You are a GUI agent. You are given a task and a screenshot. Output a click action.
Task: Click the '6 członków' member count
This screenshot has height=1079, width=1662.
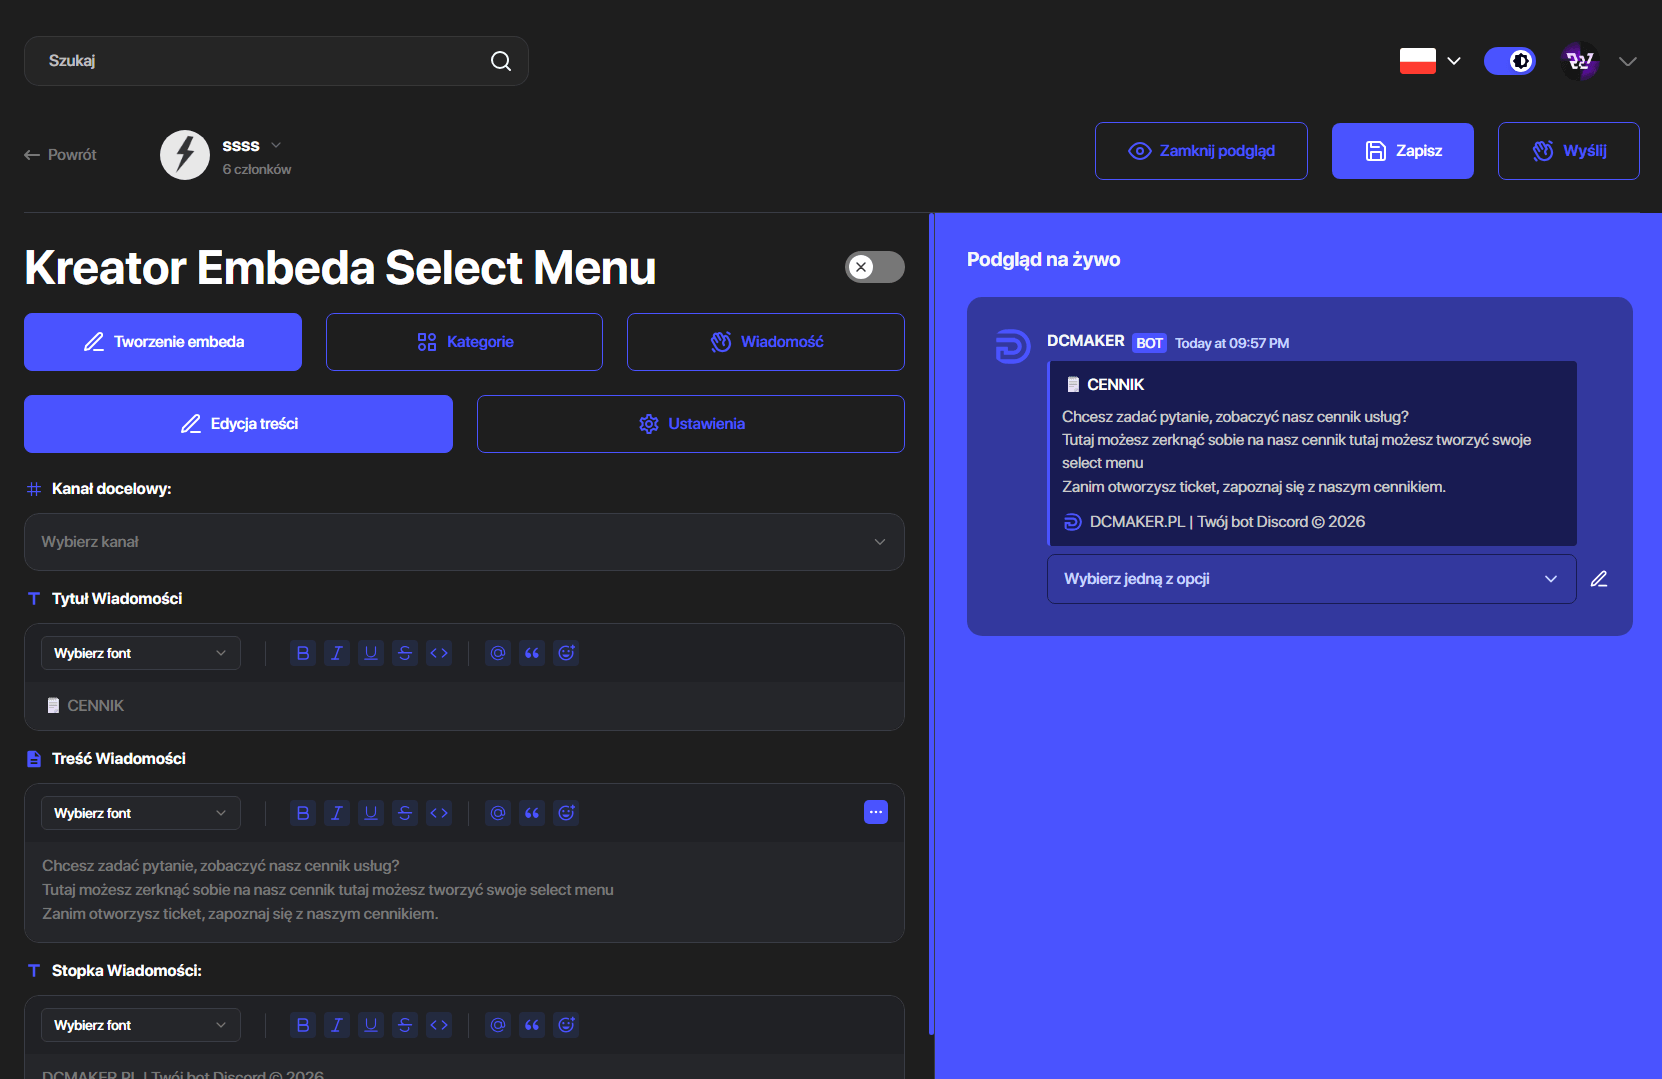257,170
